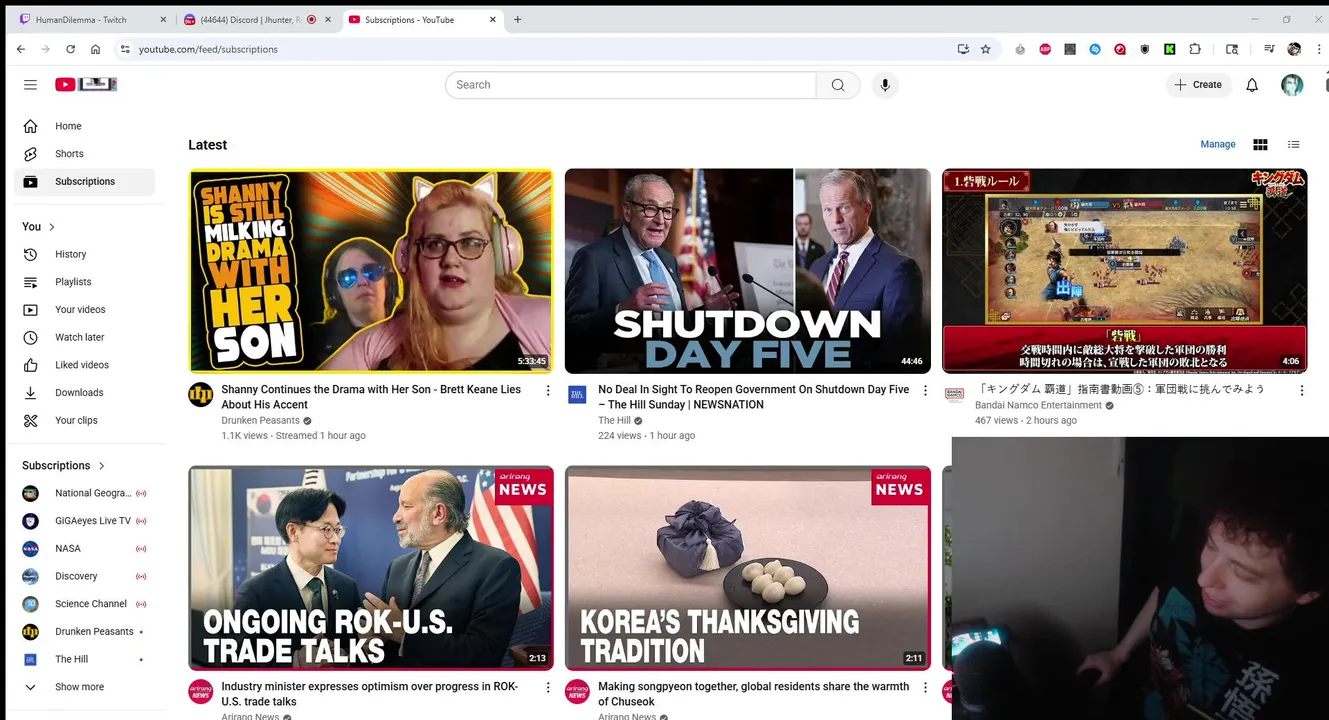The width and height of the screenshot is (1329, 720).
Task: Open a new browser tab
Action: pos(517,20)
